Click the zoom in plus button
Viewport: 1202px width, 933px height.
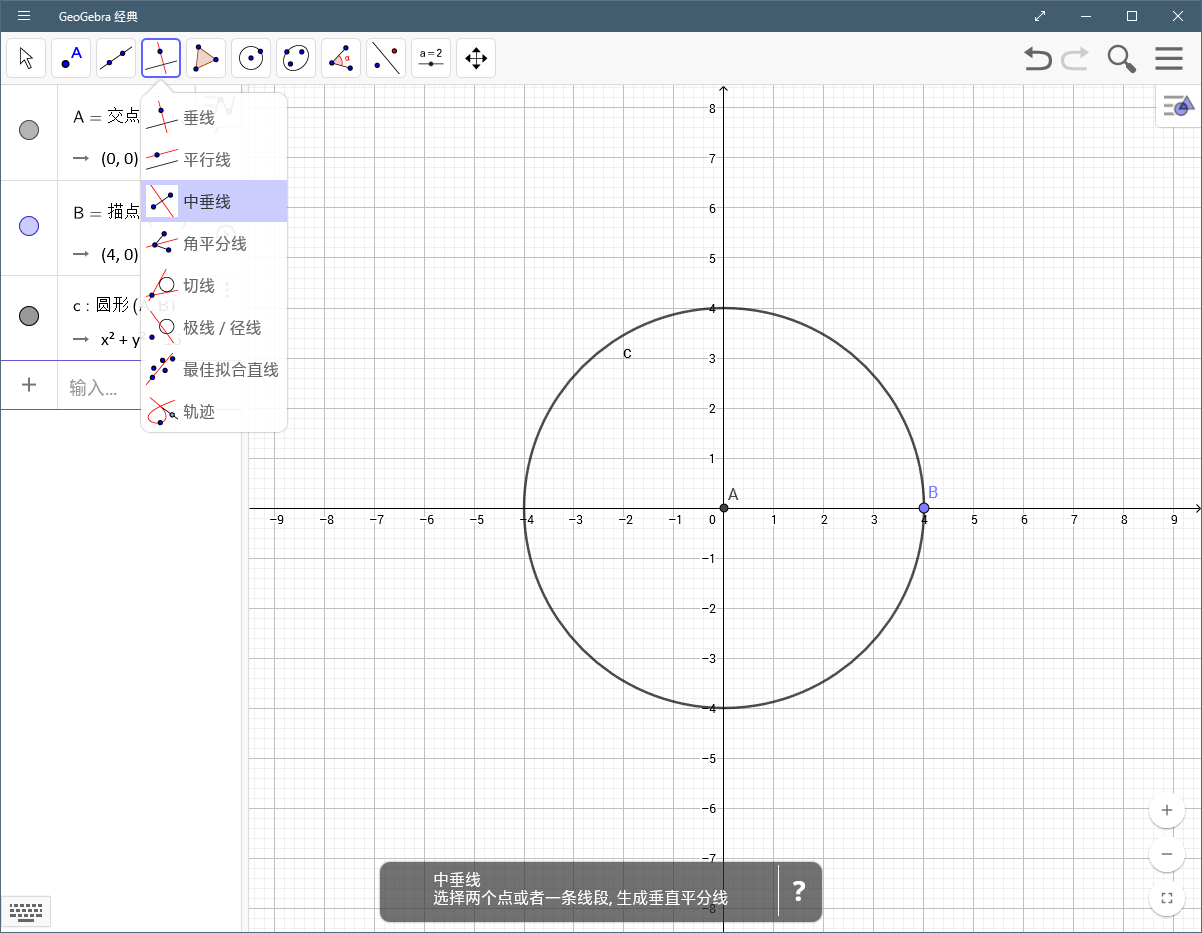(x=1167, y=810)
